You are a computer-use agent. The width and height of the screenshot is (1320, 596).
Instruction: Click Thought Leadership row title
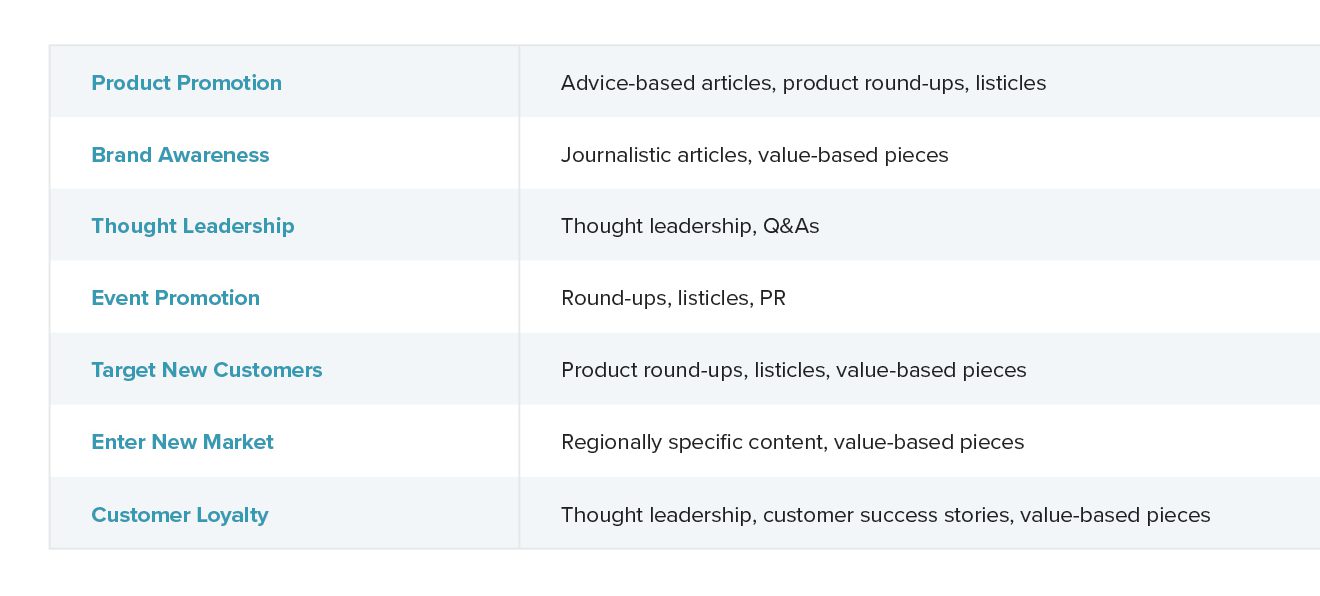[x=193, y=226]
